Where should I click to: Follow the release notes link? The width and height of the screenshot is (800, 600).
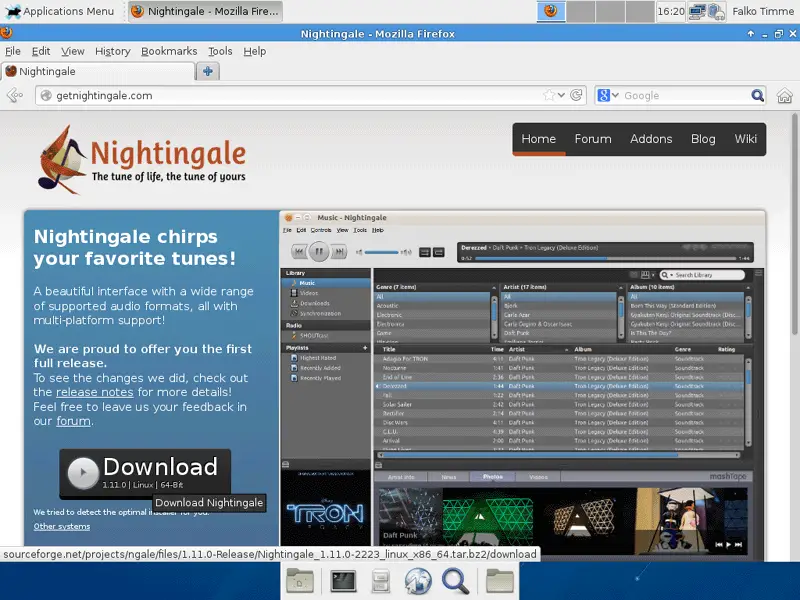(94, 392)
